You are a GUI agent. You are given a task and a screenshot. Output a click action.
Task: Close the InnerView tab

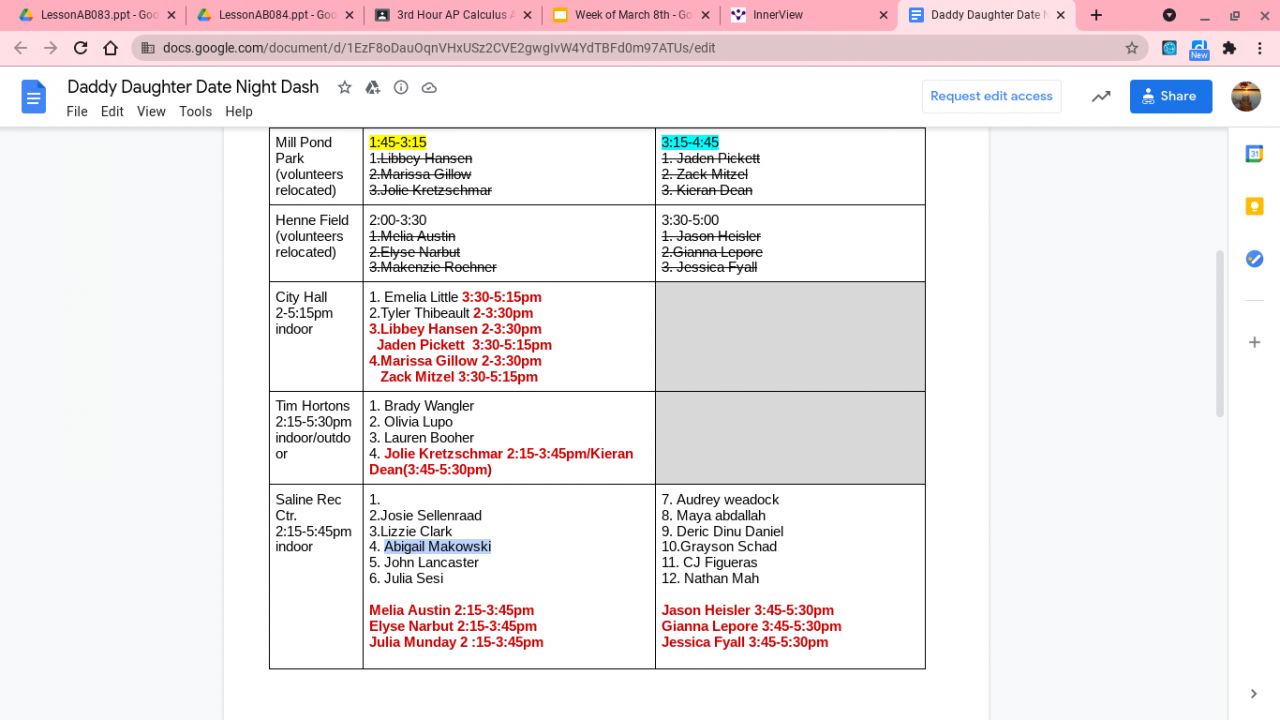click(x=883, y=15)
